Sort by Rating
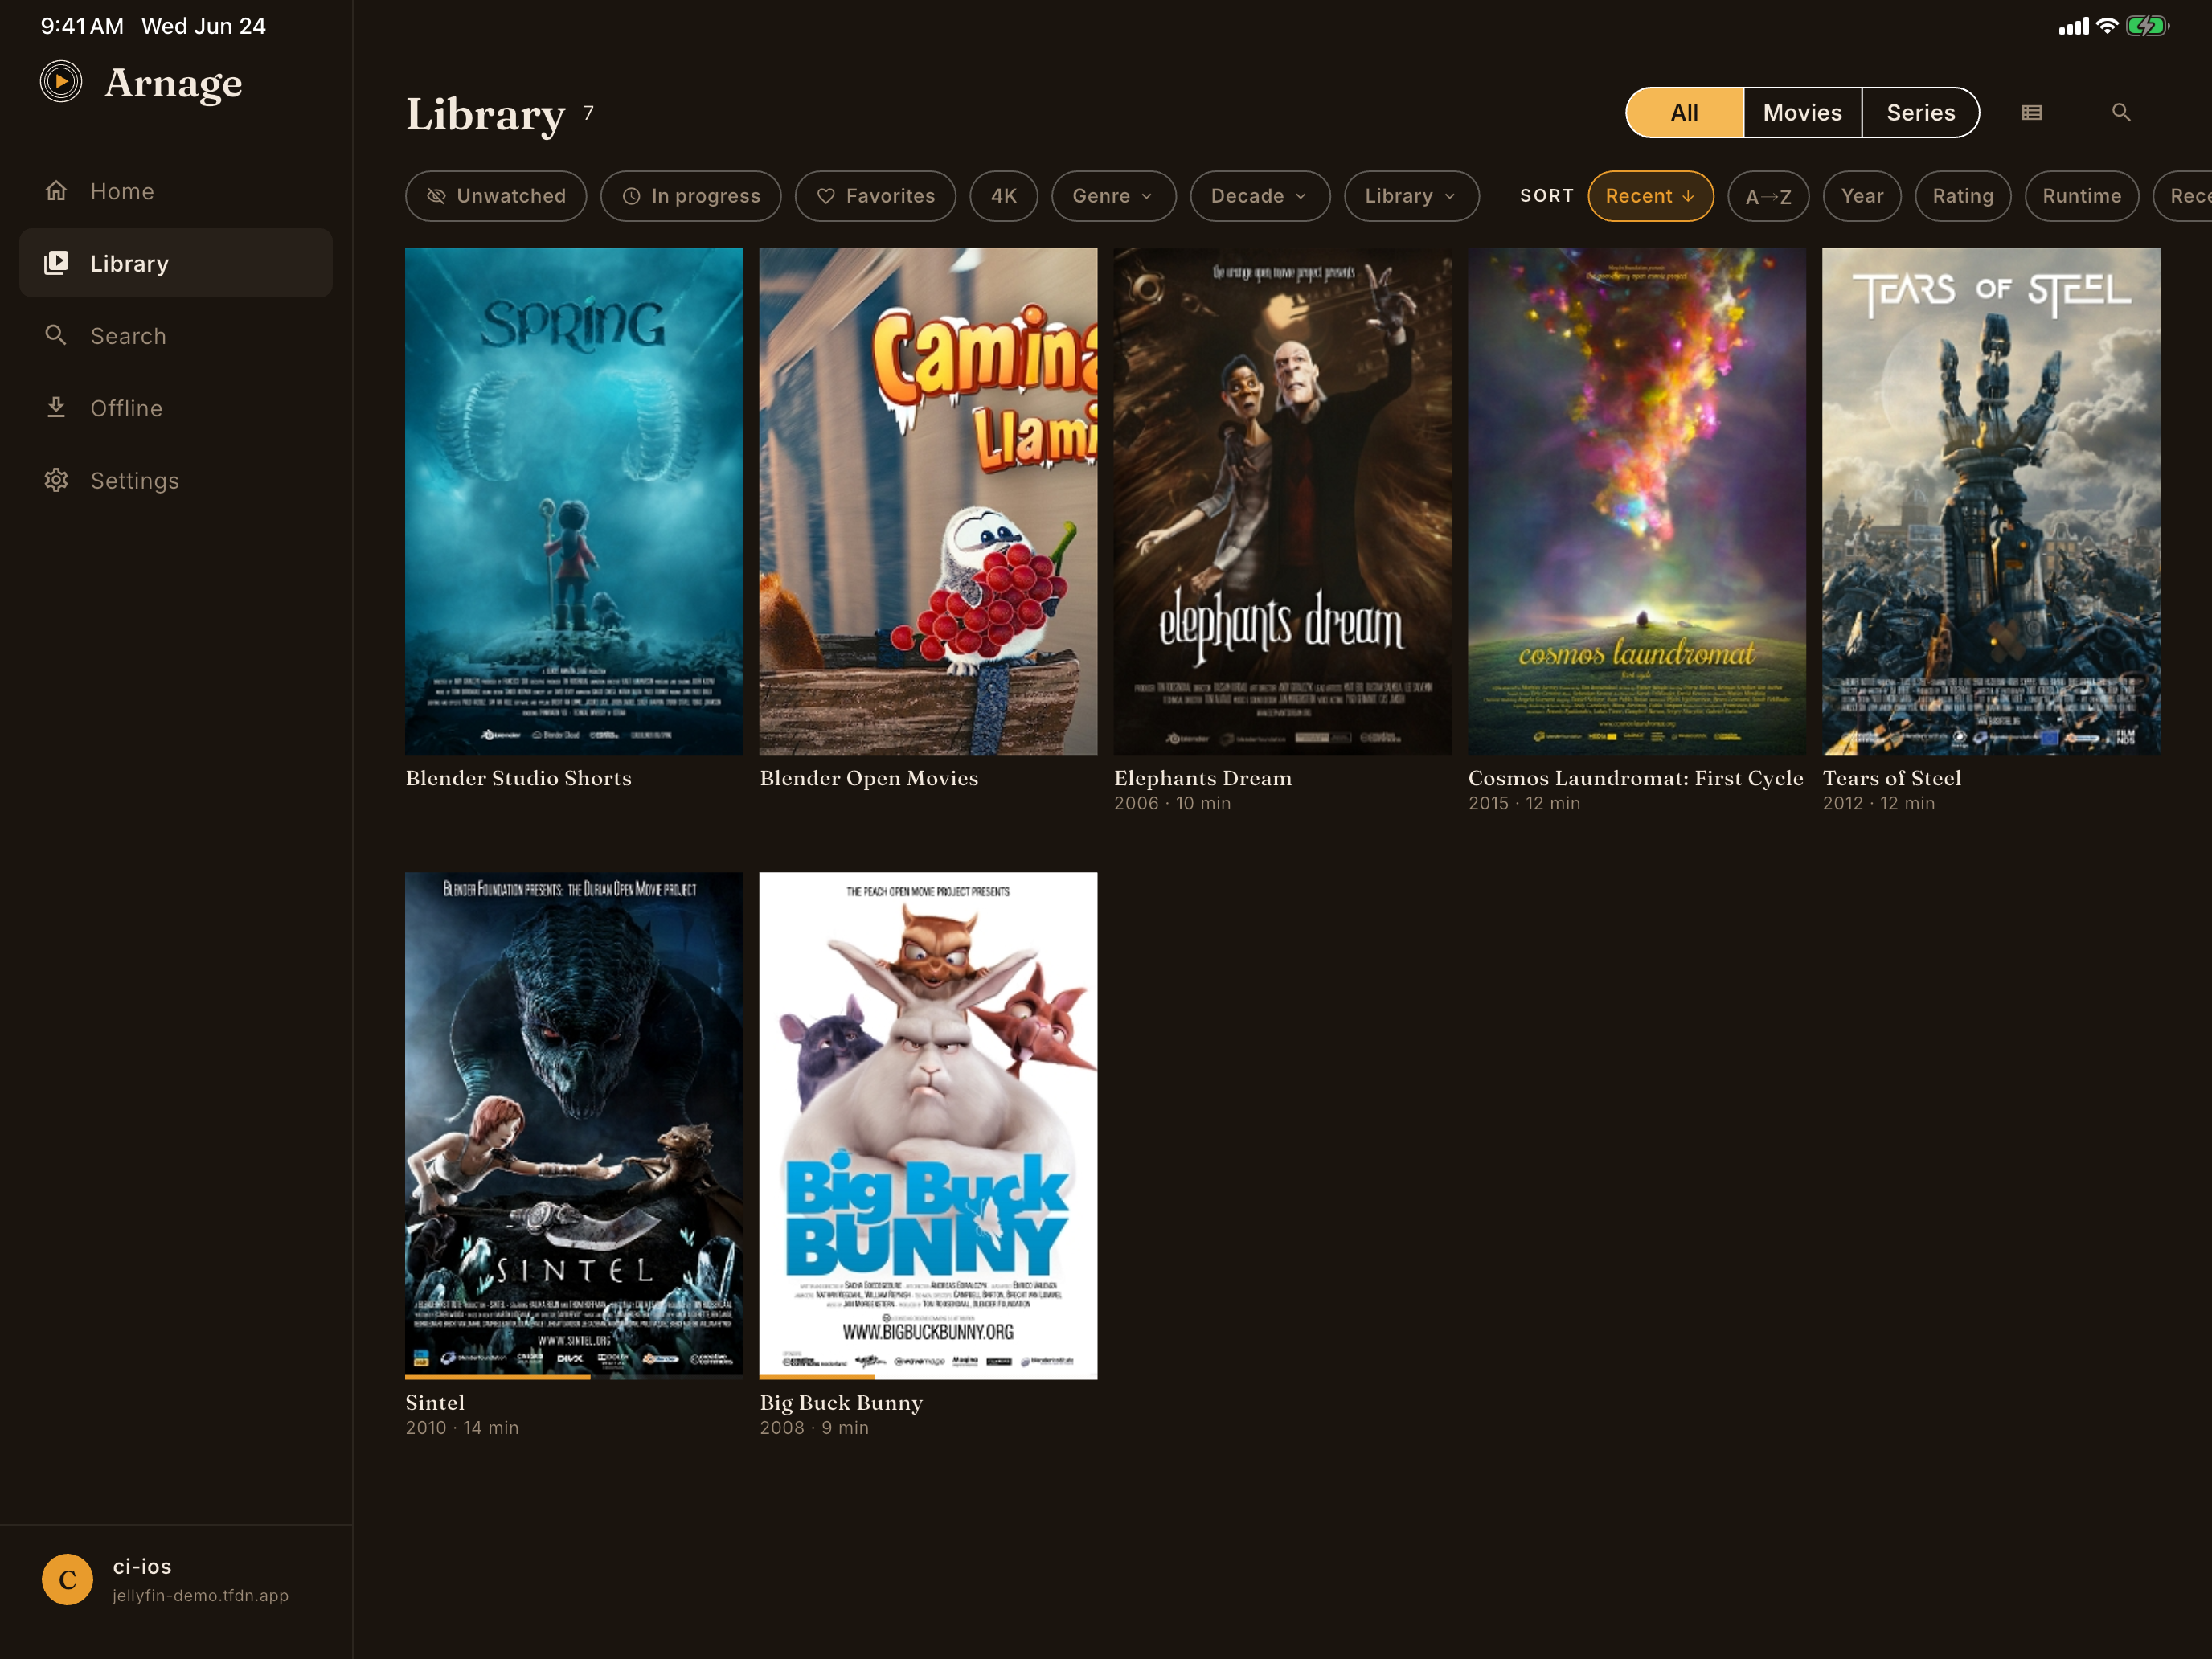This screenshot has width=2212, height=1659. click(x=1963, y=196)
